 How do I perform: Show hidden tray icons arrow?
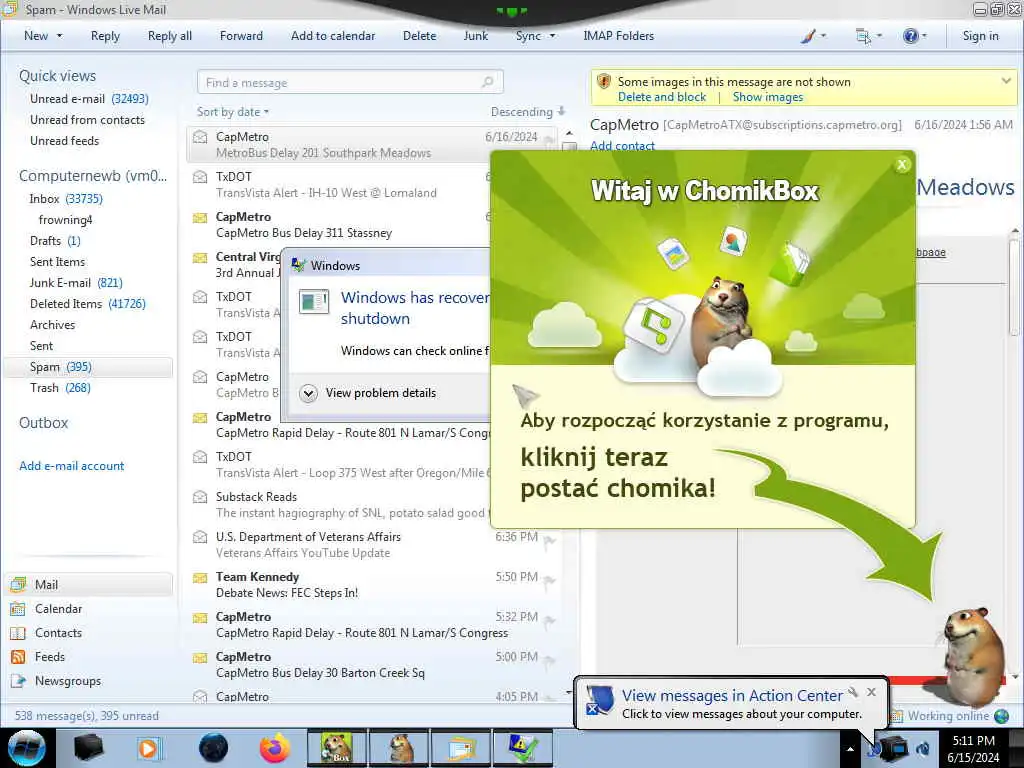pos(850,749)
